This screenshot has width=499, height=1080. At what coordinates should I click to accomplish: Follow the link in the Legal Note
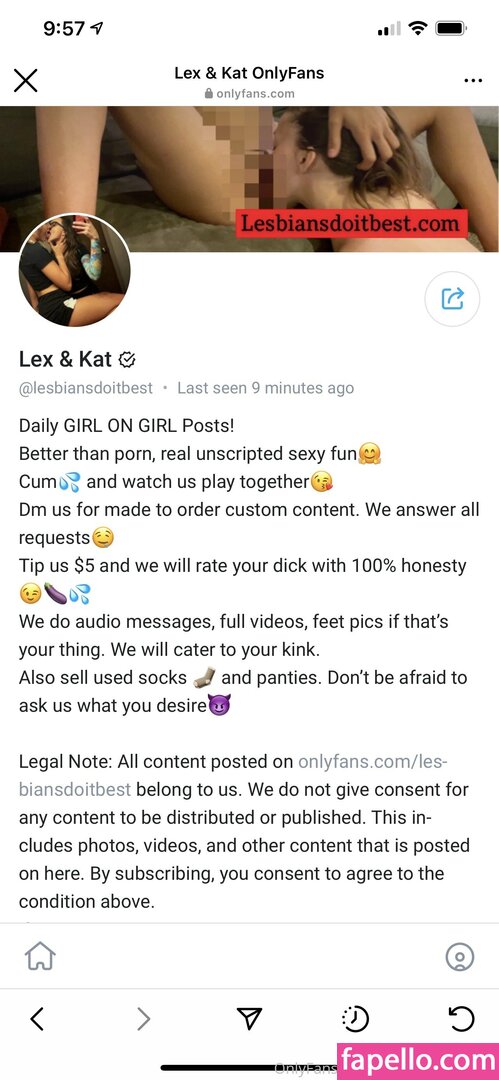coord(234,775)
